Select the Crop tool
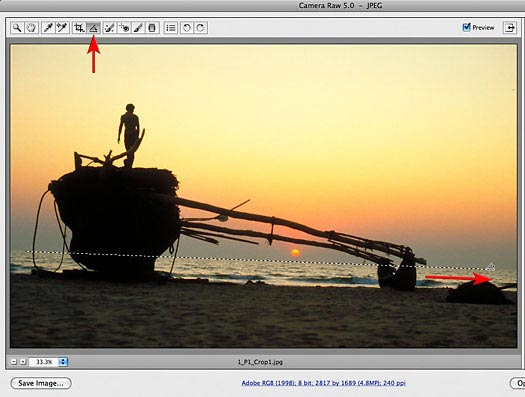The height and width of the screenshot is (397, 525). 79,28
